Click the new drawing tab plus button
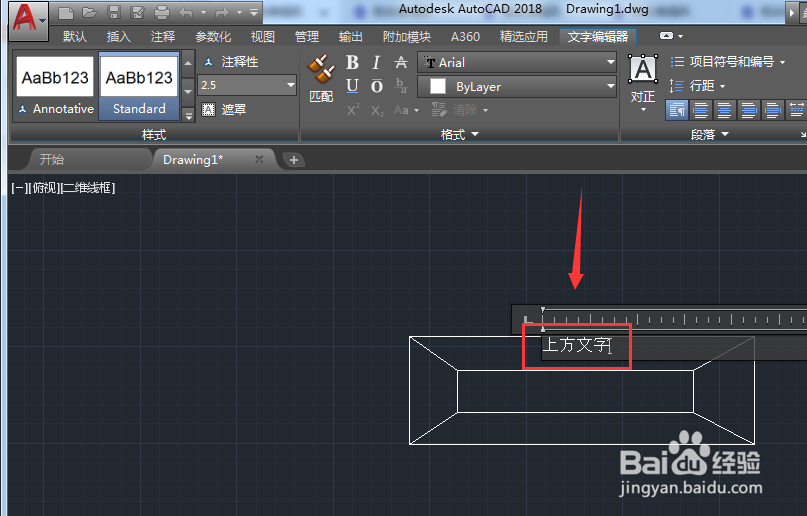807x516 pixels. click(x=294, y=160)
